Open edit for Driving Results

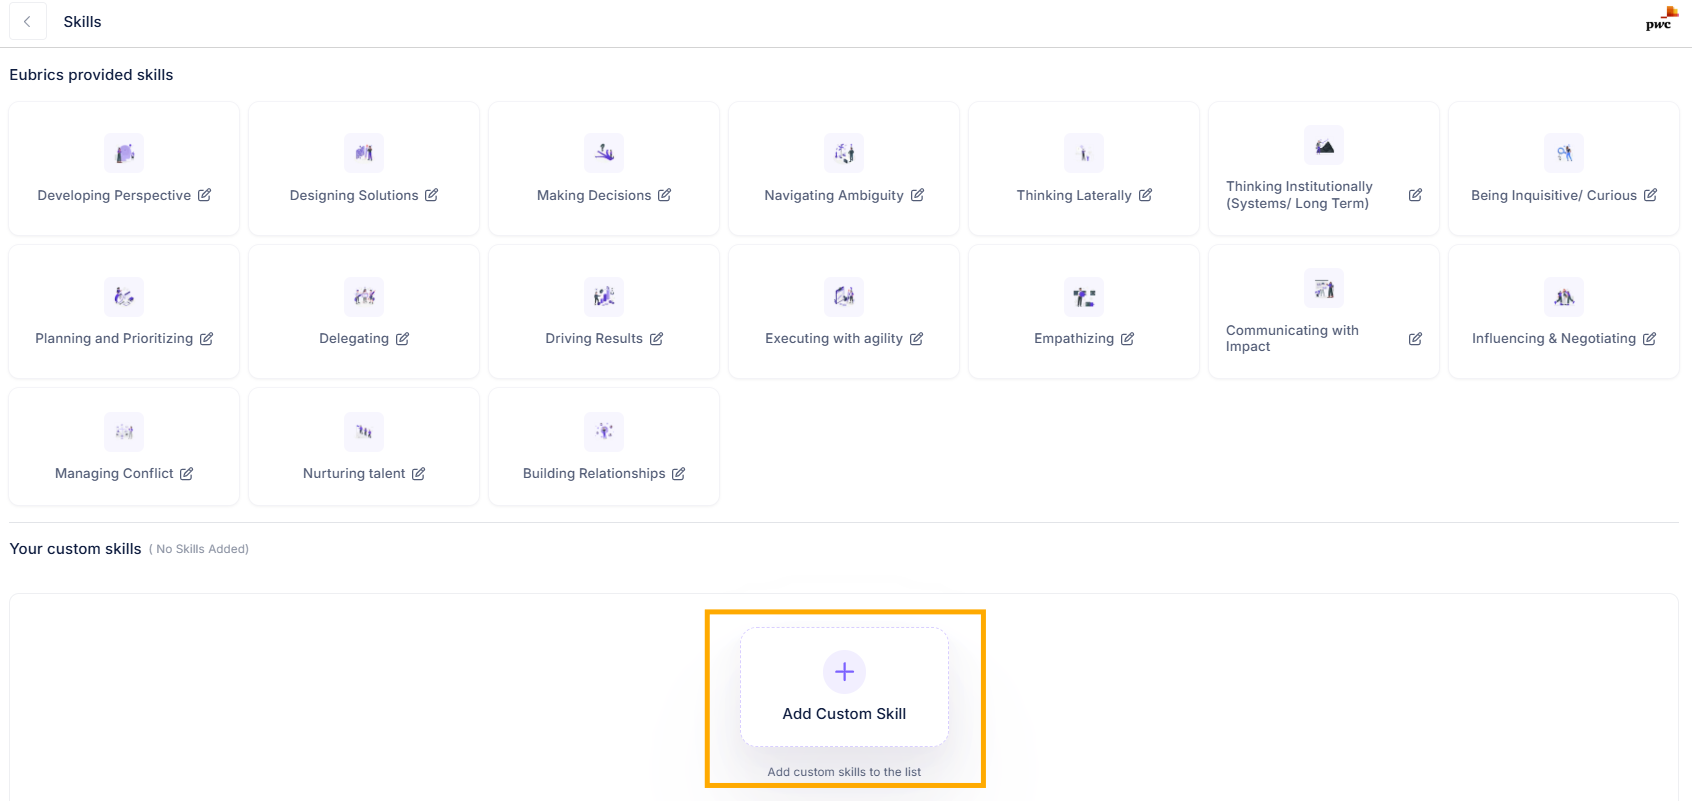(656, 339)
